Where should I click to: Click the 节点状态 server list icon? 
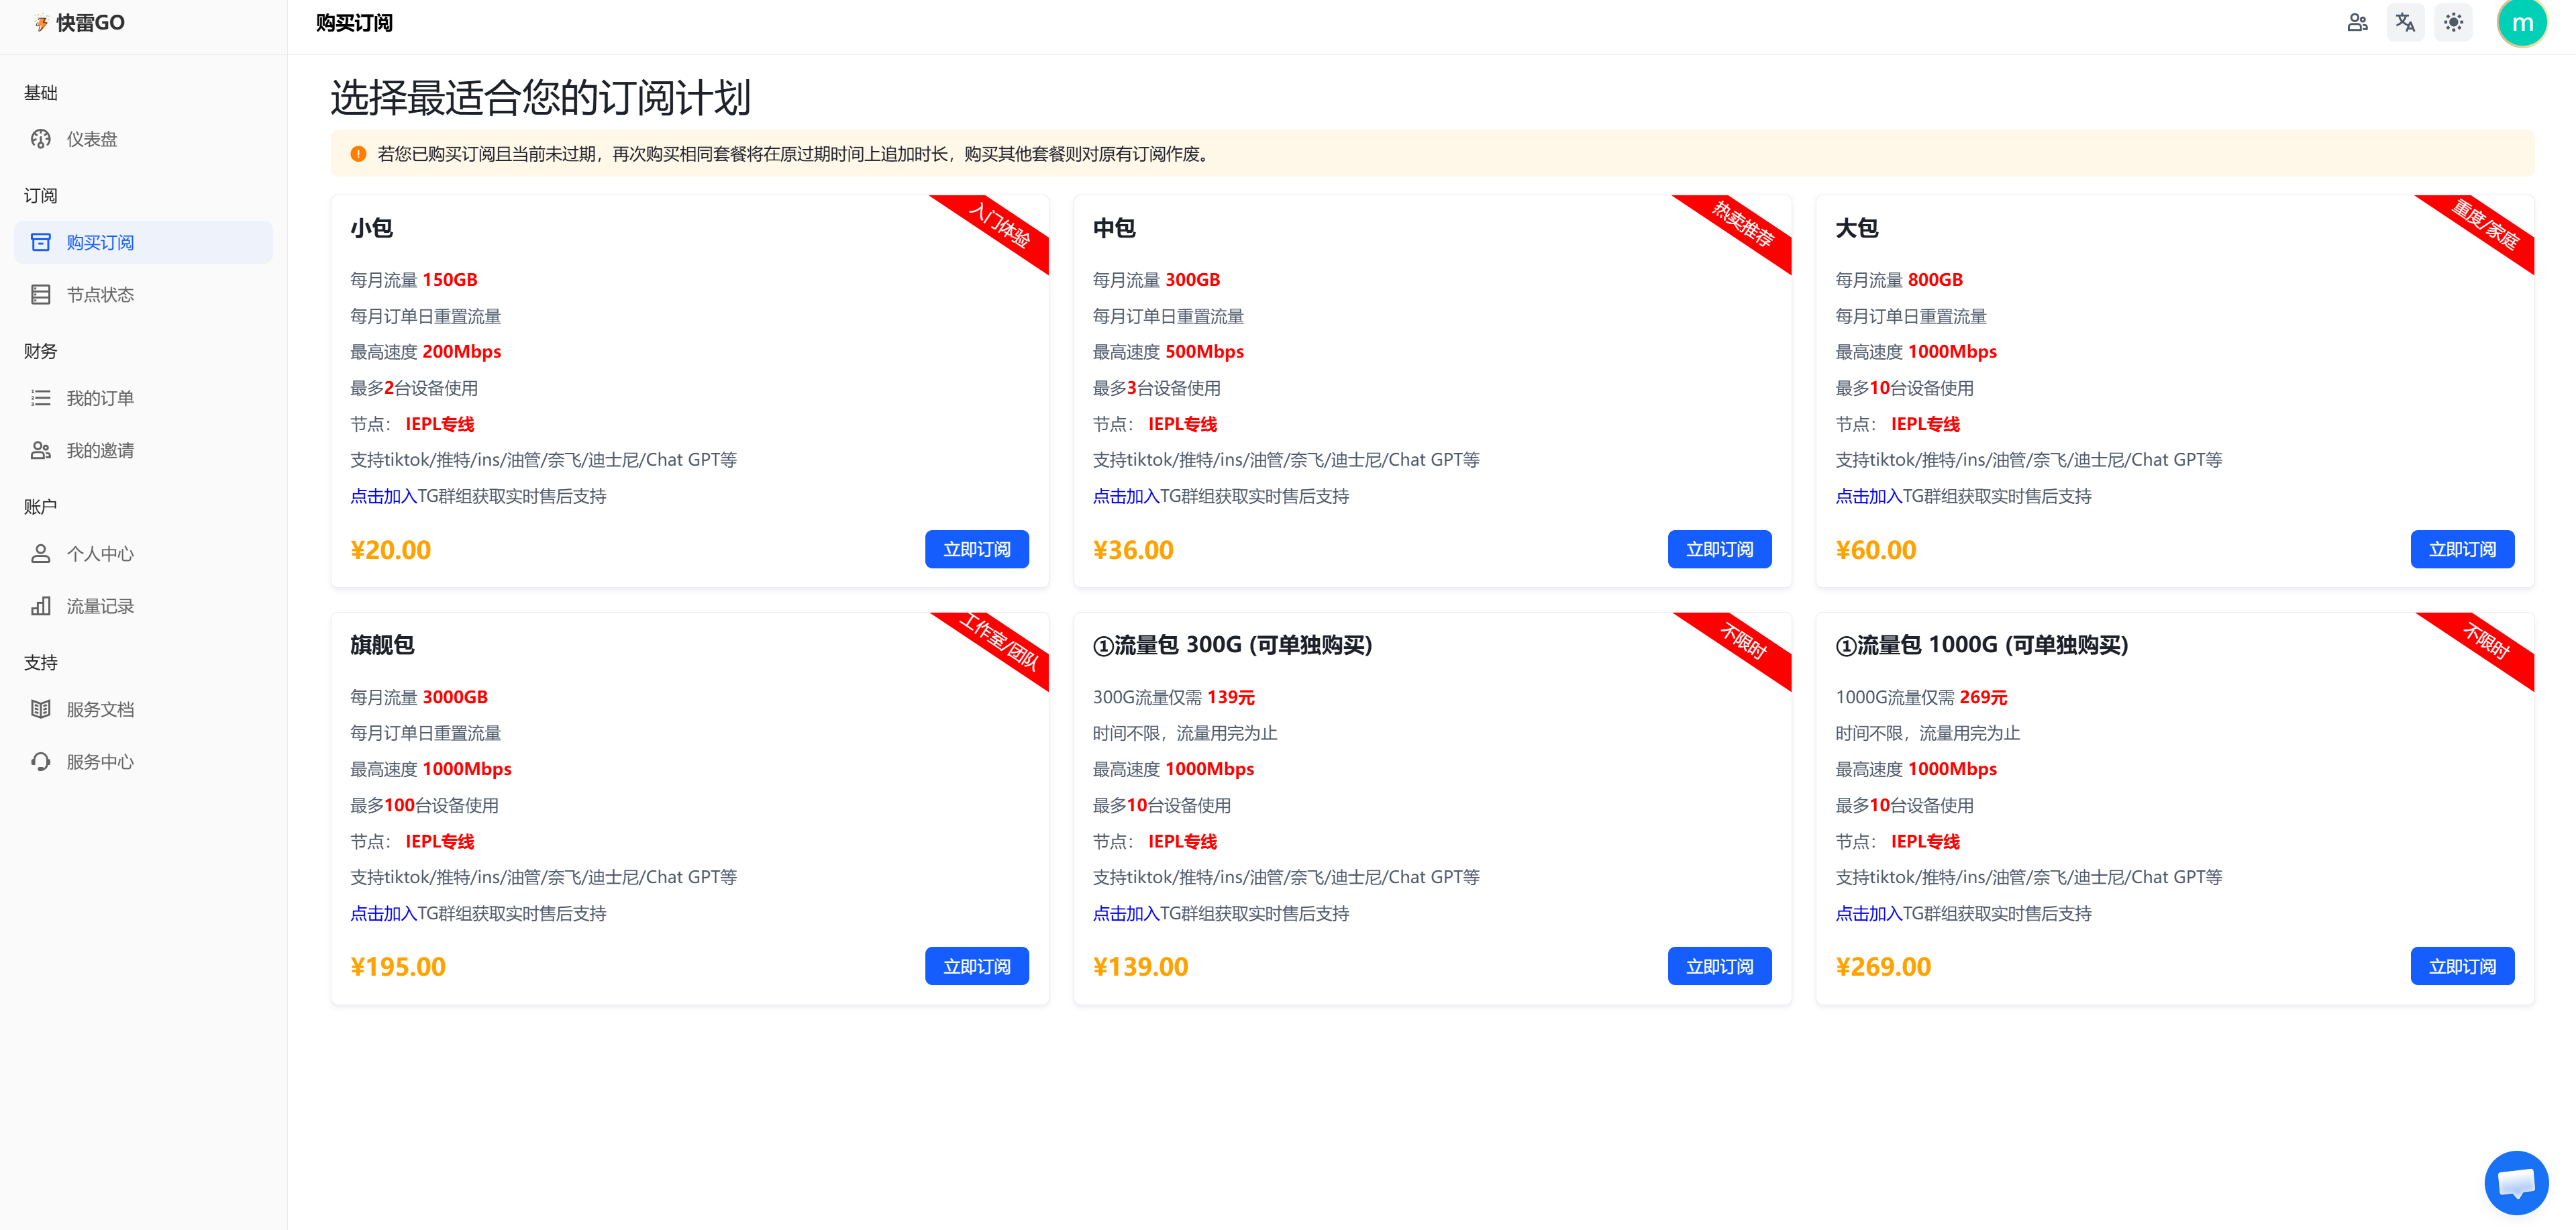[x=41, y=295]
